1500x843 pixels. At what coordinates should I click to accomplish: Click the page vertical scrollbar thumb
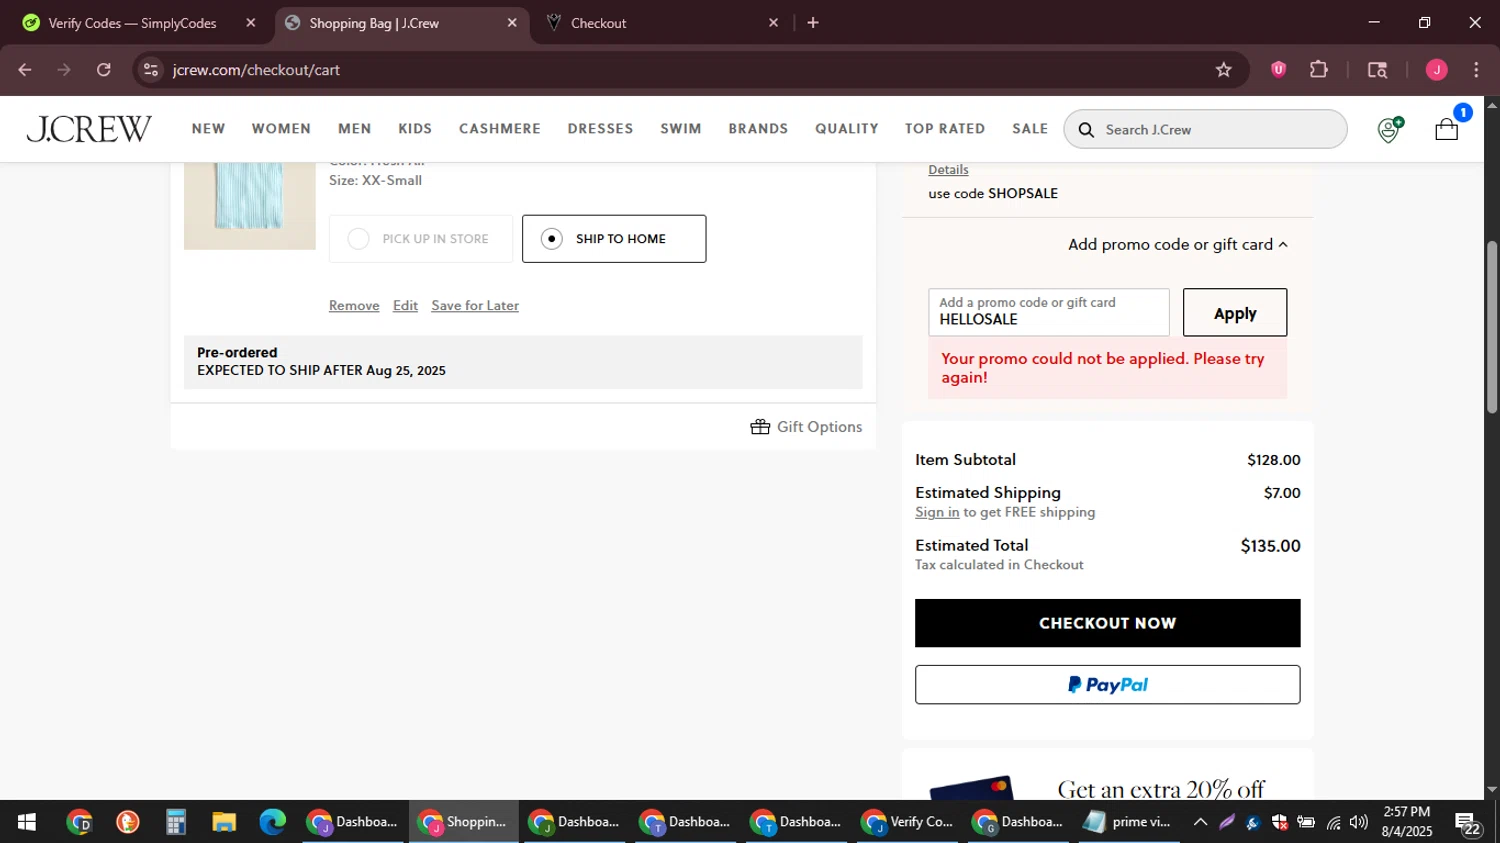[x=1492, y=327]
